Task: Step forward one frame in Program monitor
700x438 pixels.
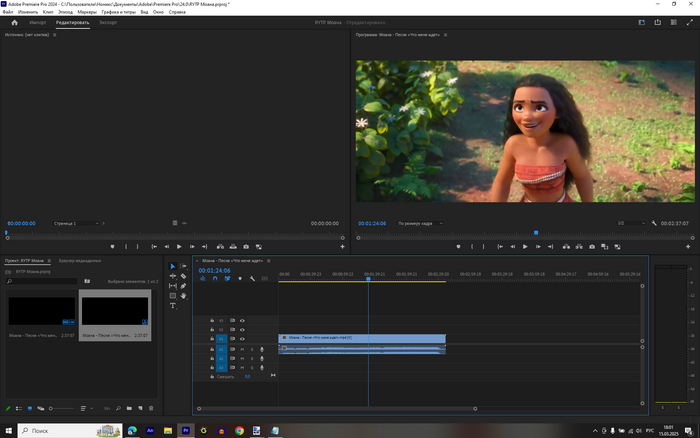Action: pos(538,246)
